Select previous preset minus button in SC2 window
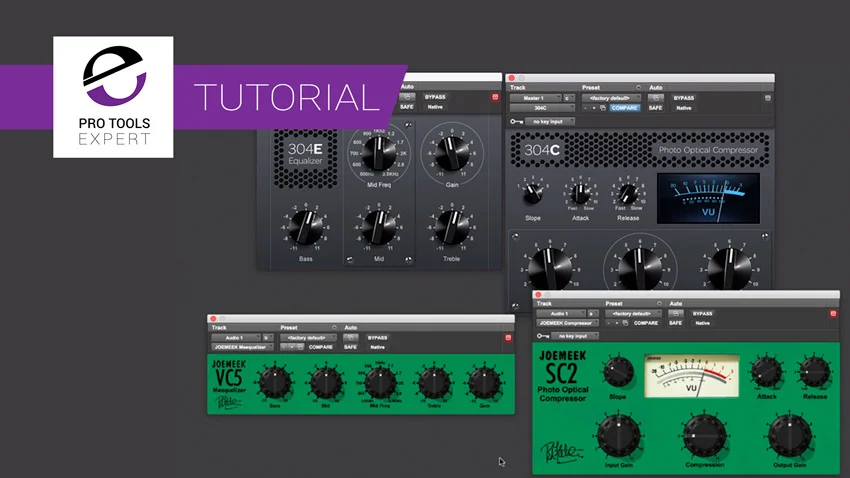 tap(609, 323)
